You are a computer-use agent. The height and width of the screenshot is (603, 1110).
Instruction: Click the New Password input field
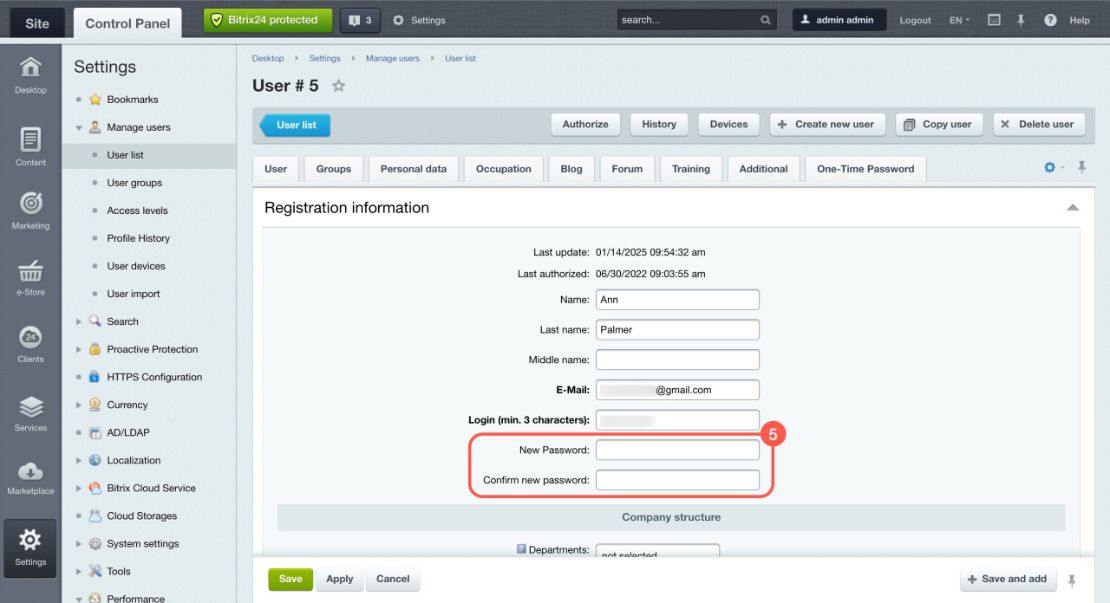(677, 450)
